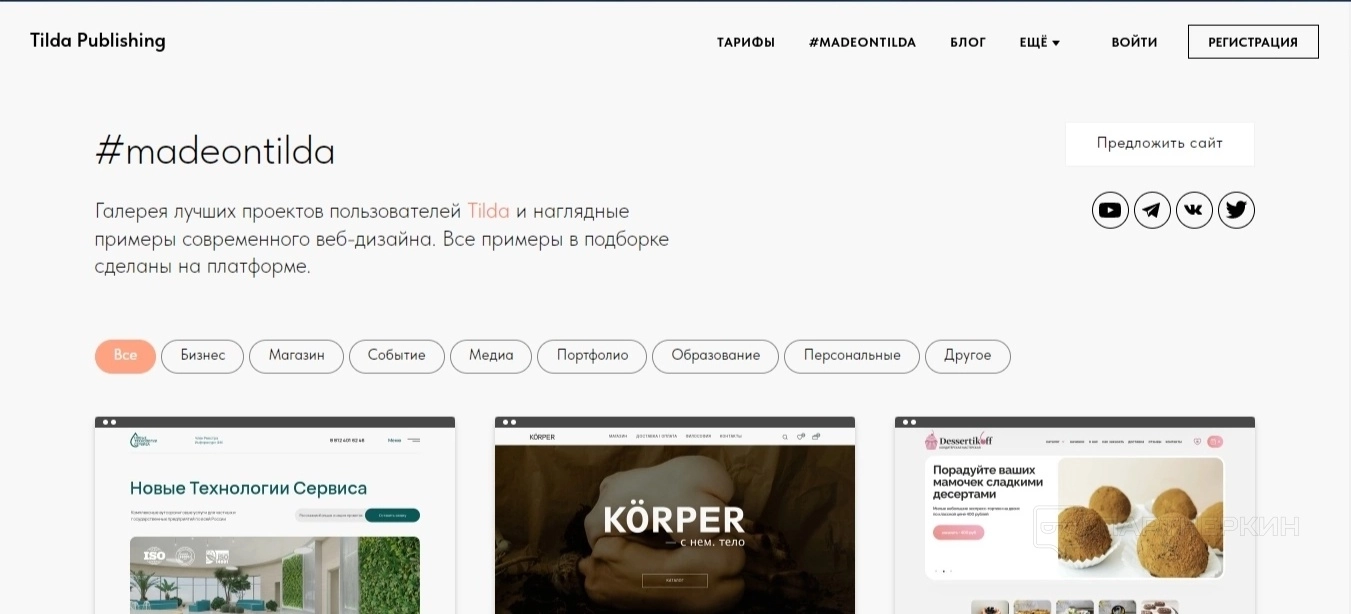The height and width of the screenshot is (614, 1351).
Task: Click the ВОЙТИ login link
Action: [1134, 42]
